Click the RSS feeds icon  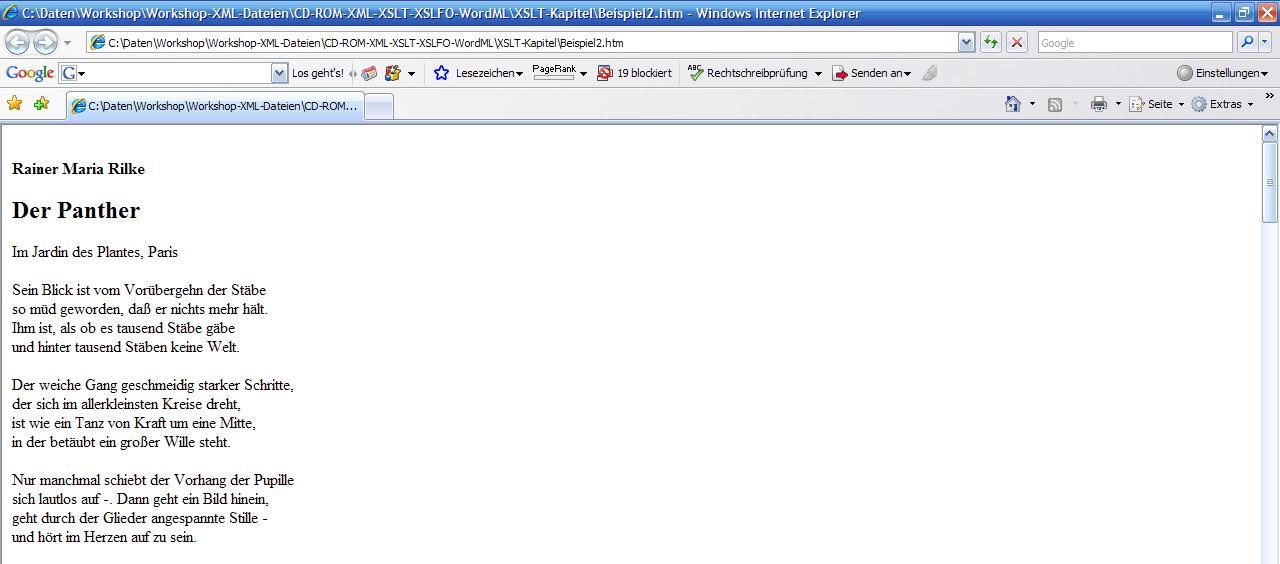1054,104
